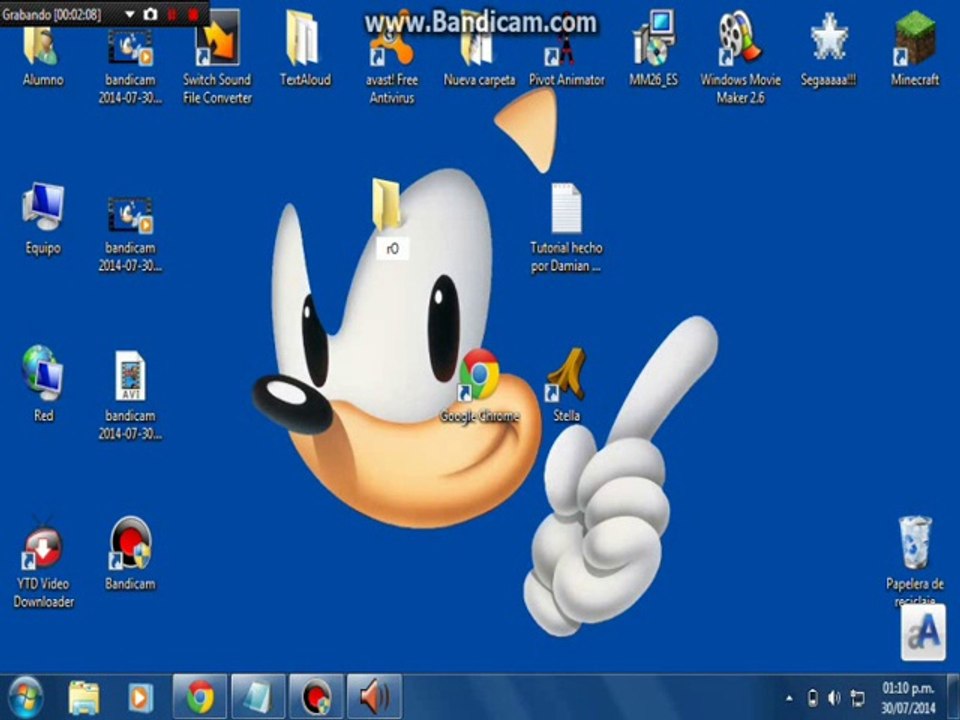Open YTD Video Downloader shortcut
The width and height of the screenshot is (960, 720).
click(43, 562)
